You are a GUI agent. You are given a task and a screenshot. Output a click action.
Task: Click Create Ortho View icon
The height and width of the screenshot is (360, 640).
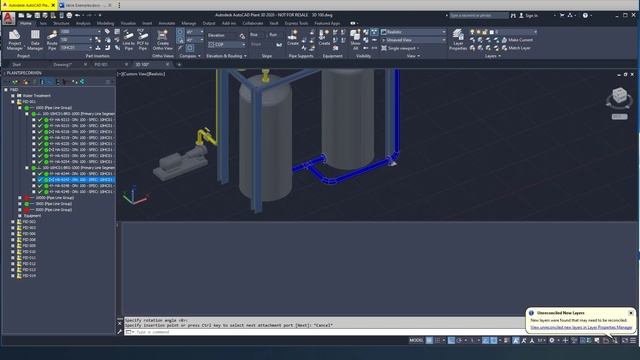click(162, 40)
